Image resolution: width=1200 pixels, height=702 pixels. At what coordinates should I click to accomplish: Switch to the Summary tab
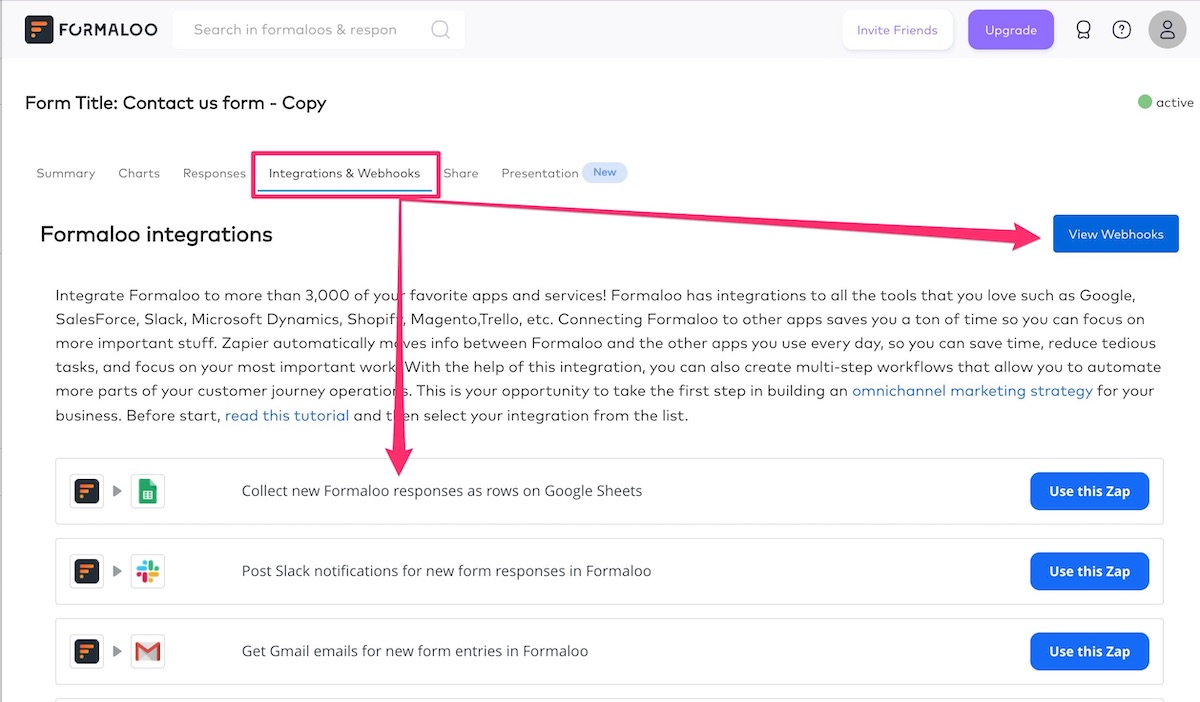click(66, 173)
